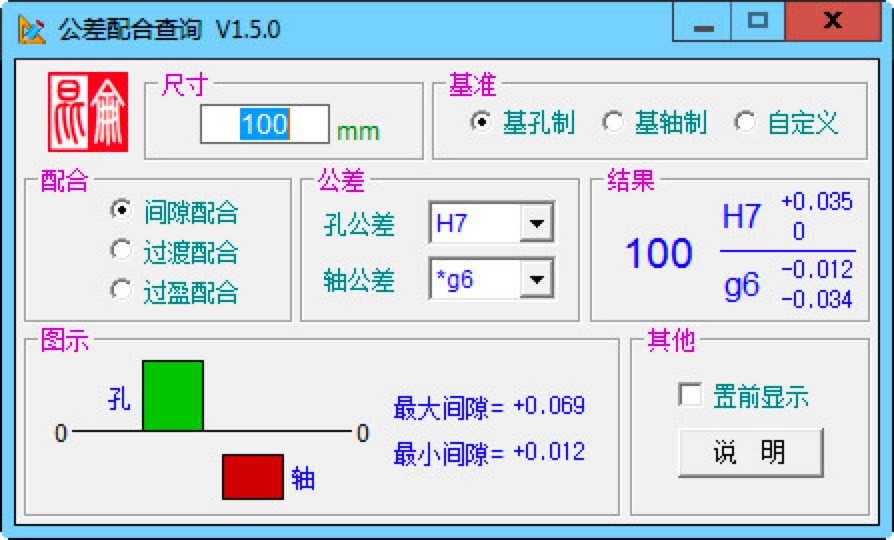This screenshot has width=894, height=540.
Task: Click the 最小间隙 value +0.012
Action: (549, 452)
